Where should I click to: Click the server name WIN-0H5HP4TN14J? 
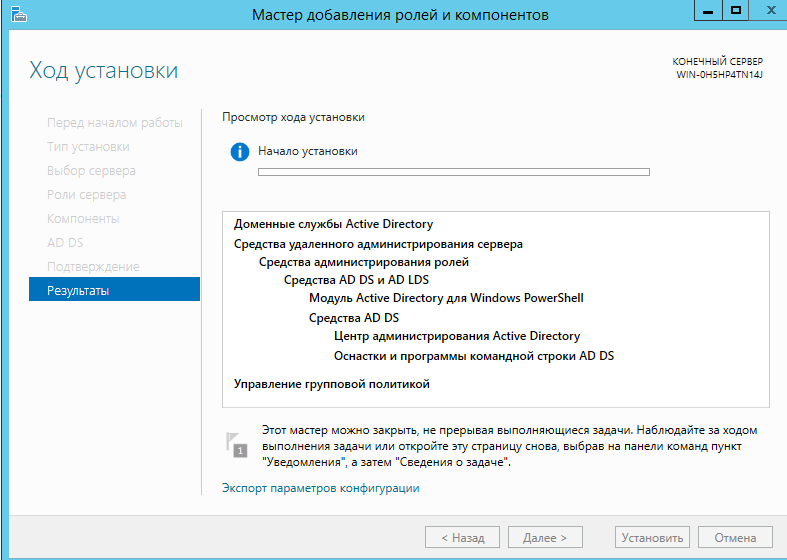pos(719,75)
